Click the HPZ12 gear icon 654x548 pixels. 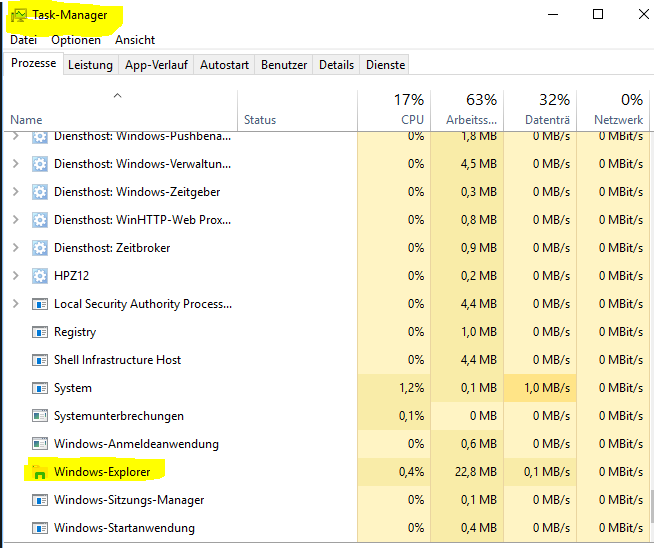pos(40,276)
